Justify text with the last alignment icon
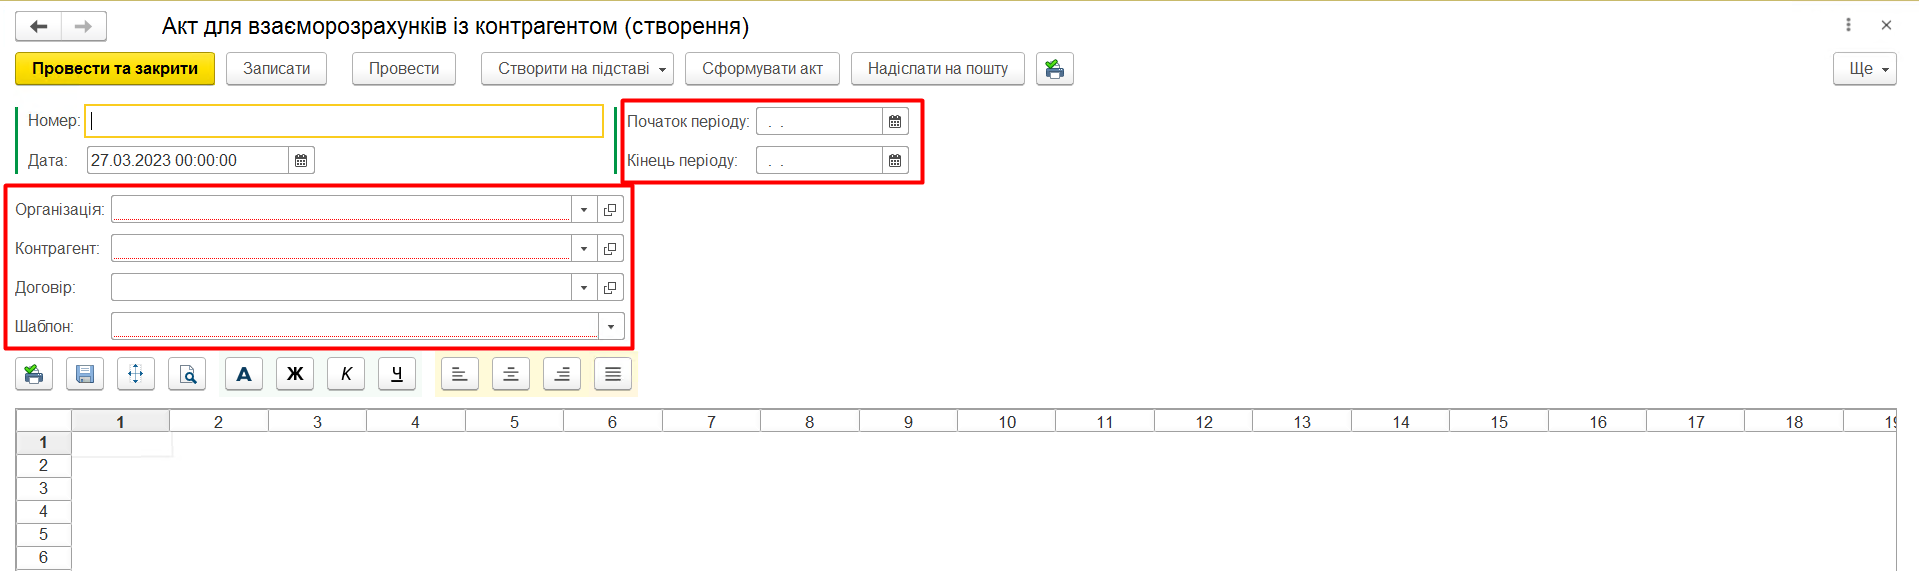Viewport: 1919px width, 571px height. tap(613, 374)
